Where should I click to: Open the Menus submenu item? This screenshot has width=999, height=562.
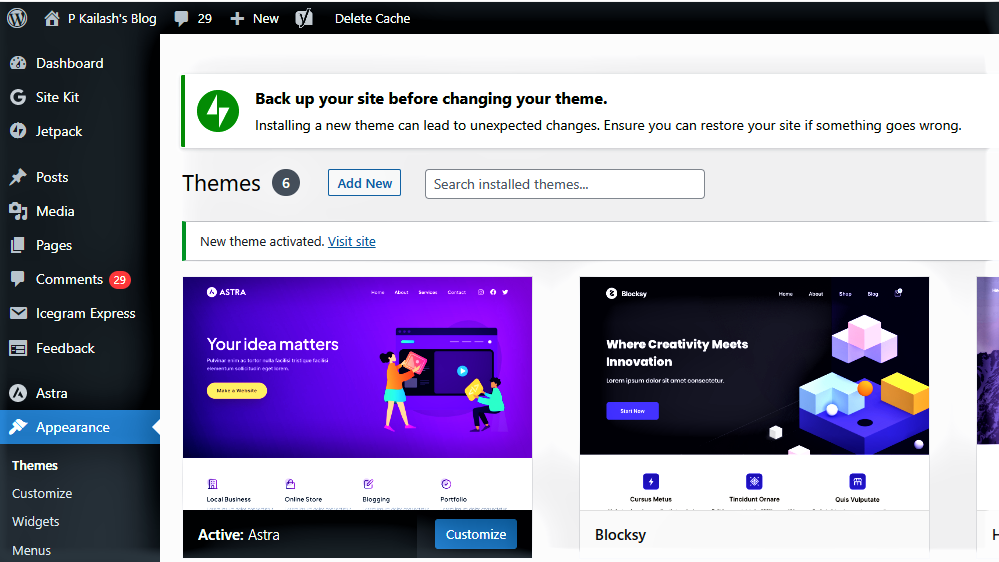31,550
